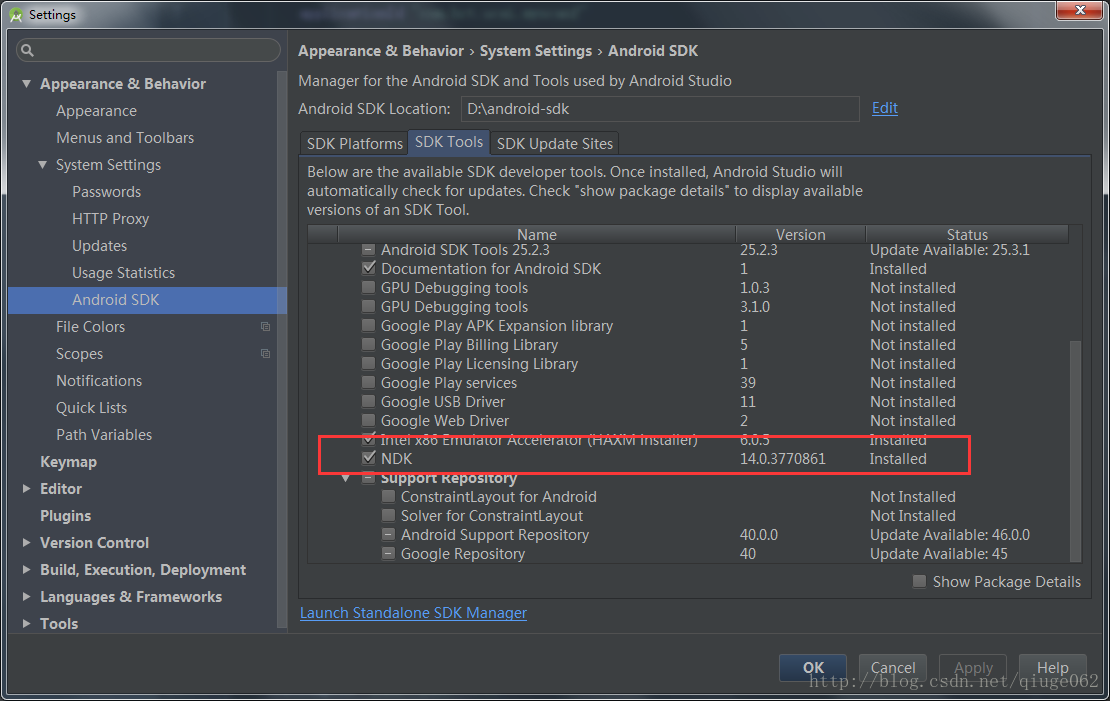The image size is (1110, 701).
Task: Sort by the Name column header
Action: point(537,234)
